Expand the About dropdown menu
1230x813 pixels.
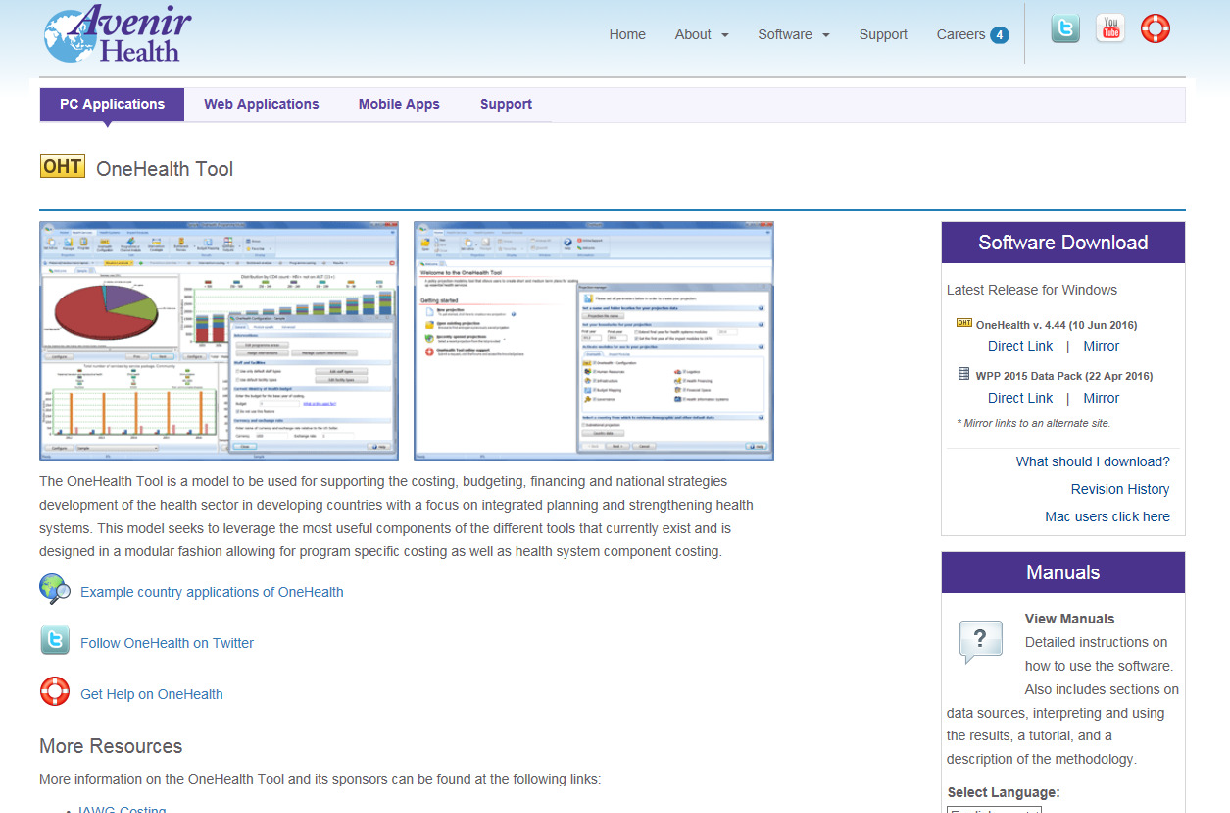coord(701,34)
